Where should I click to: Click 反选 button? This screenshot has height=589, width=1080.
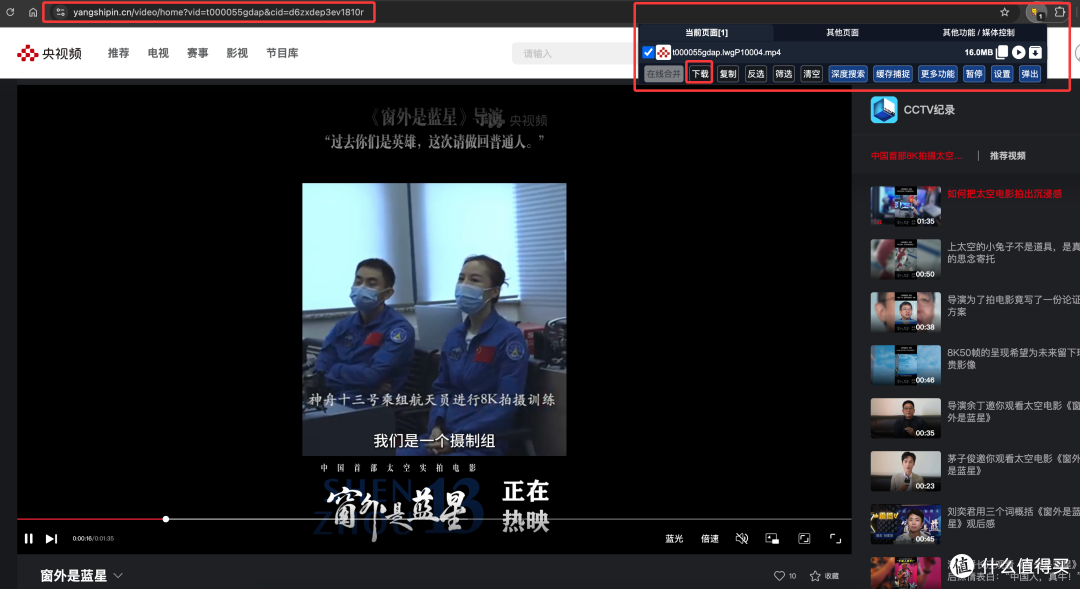(x=756, y=74)
